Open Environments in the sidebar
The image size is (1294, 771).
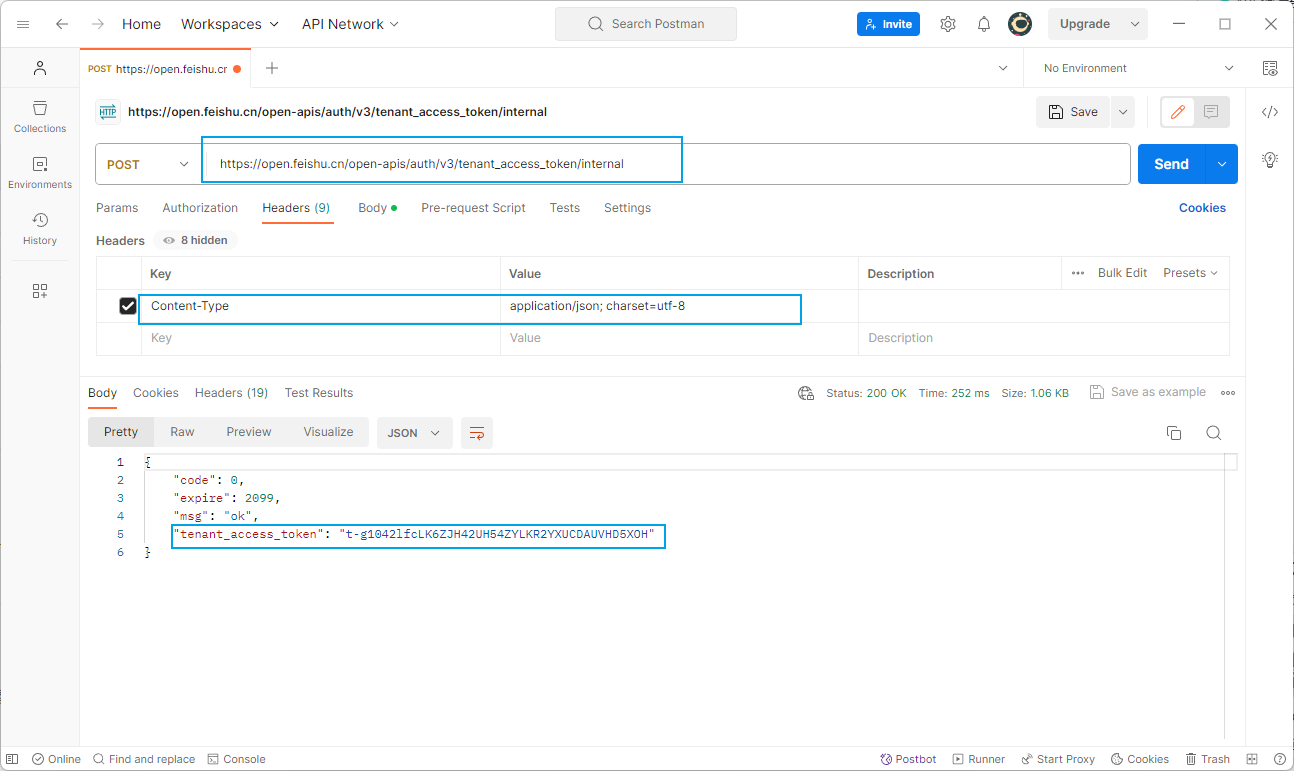coord(40,172)
